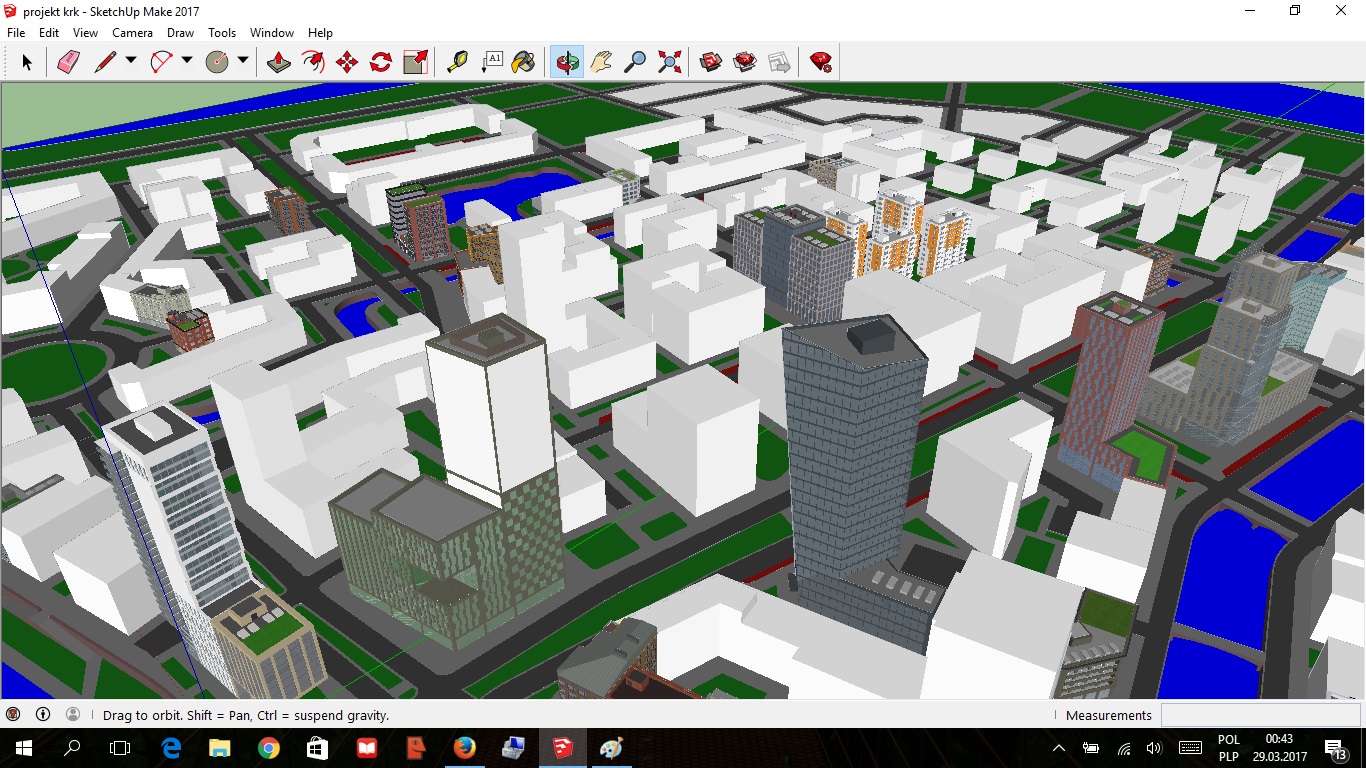Expand the Arc tool dropdown arrow
This screenshot has width=1366, height=768.
tap(187, 61)
